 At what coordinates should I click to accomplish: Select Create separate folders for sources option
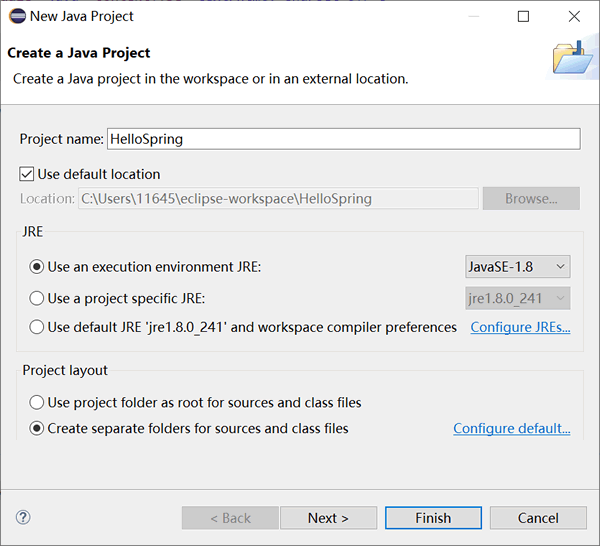36,428
